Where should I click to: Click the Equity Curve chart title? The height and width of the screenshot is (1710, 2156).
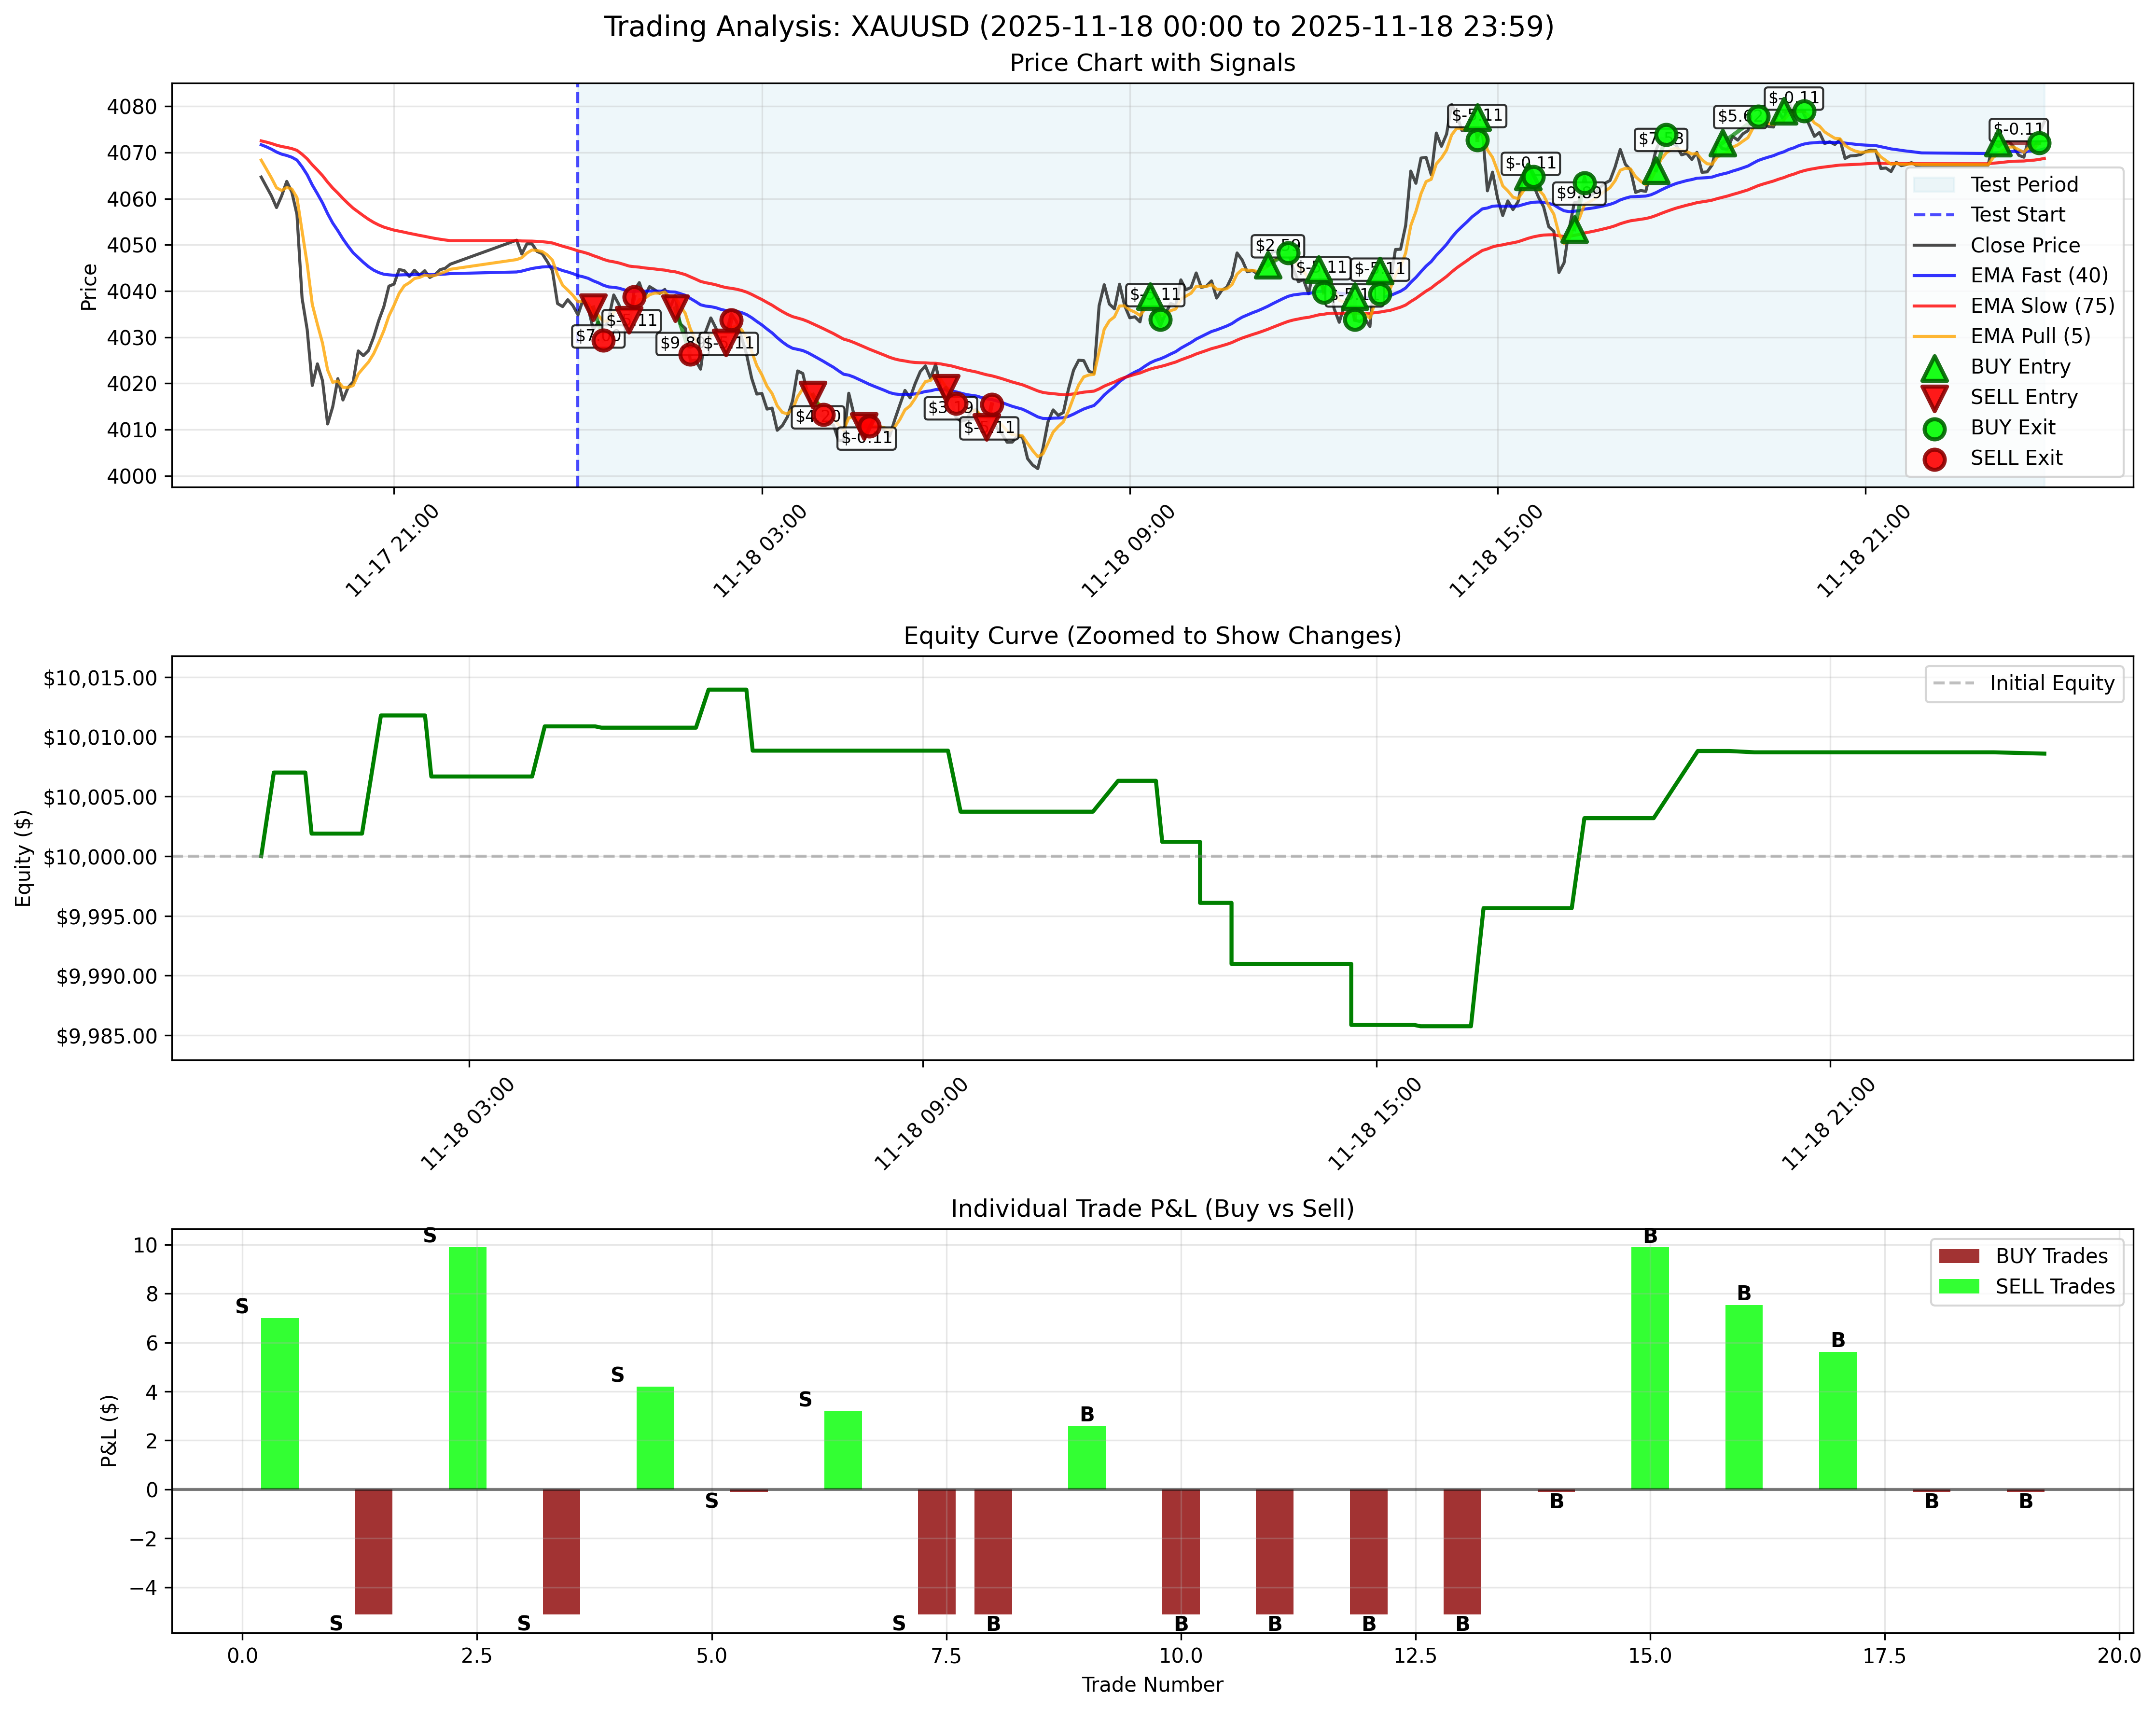[1153, 634]
